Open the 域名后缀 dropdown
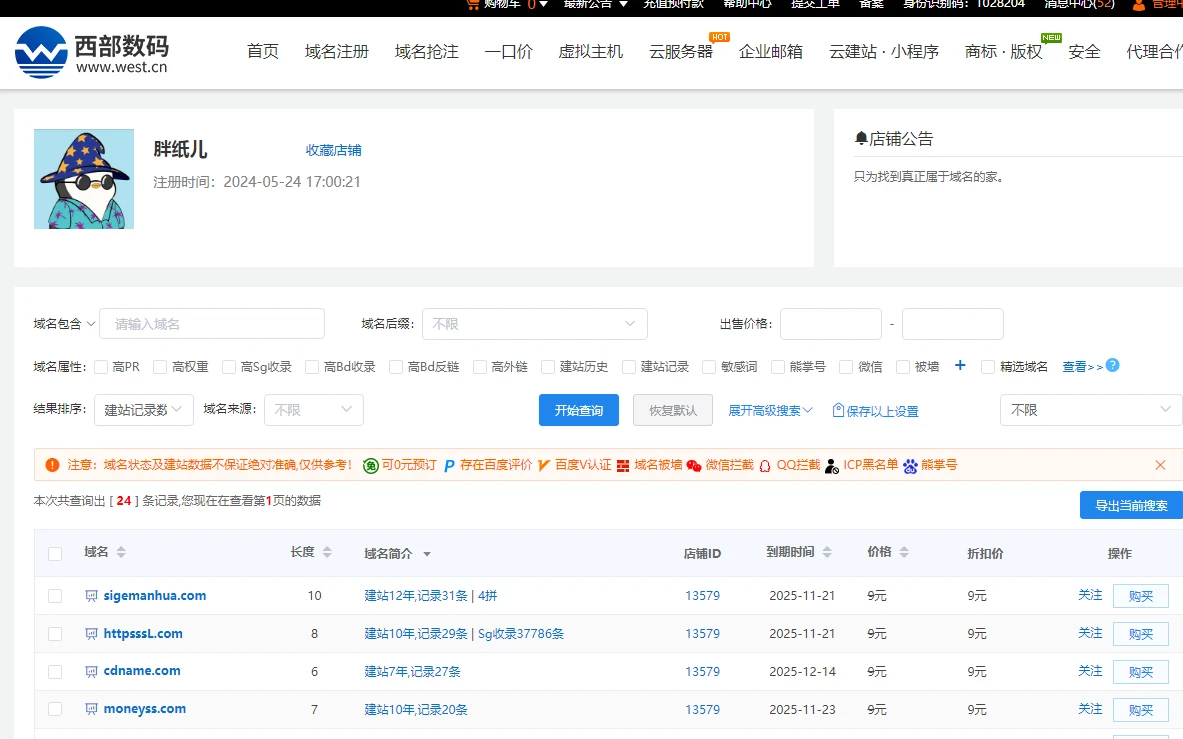Image resolution: width=1183 pixels, height=739 pixels. 534,324
